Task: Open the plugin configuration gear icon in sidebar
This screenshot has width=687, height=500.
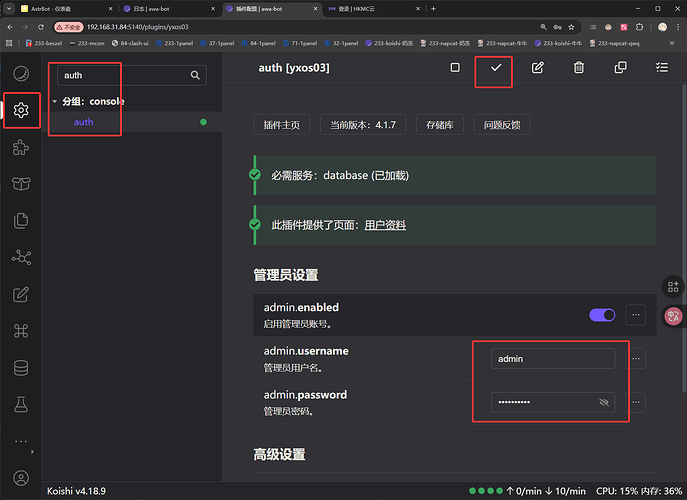Action: point(22,110)
